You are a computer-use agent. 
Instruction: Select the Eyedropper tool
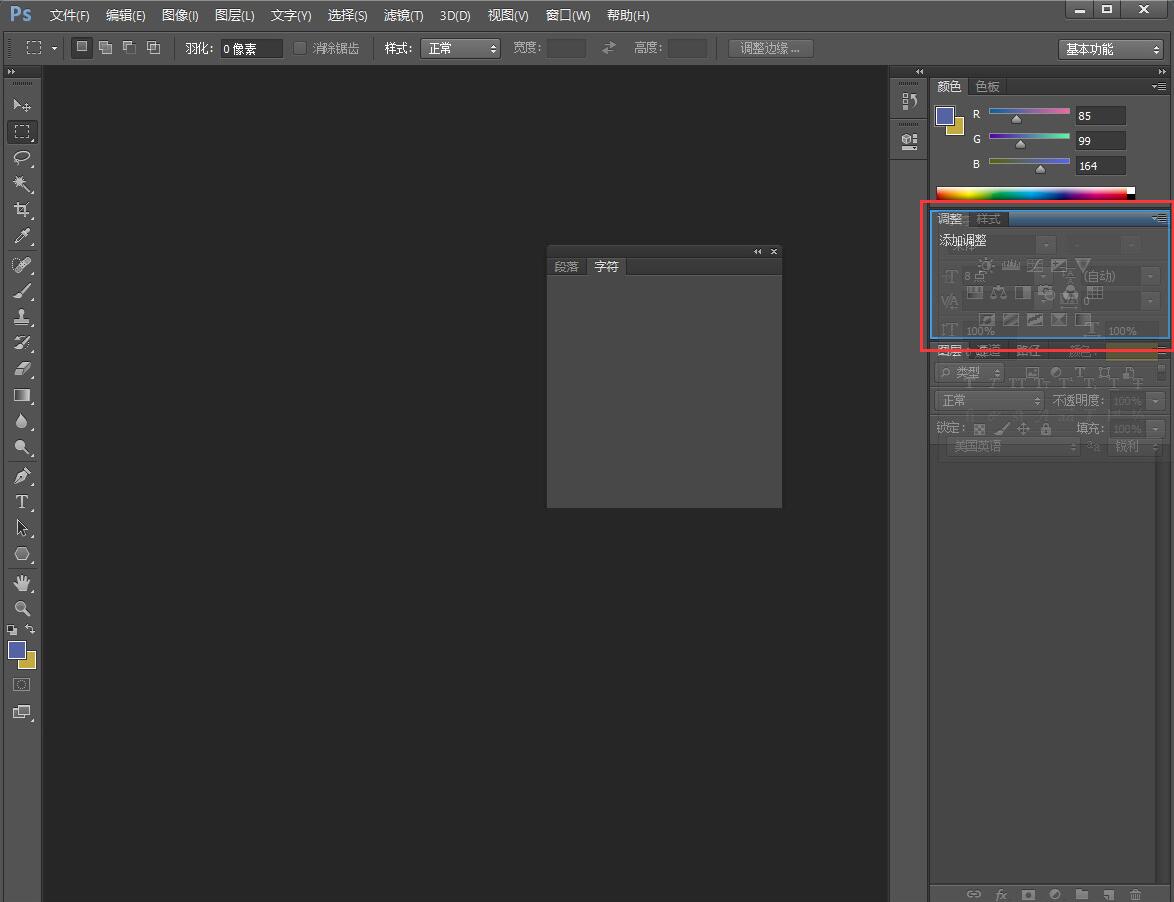(x=21, y=237)
